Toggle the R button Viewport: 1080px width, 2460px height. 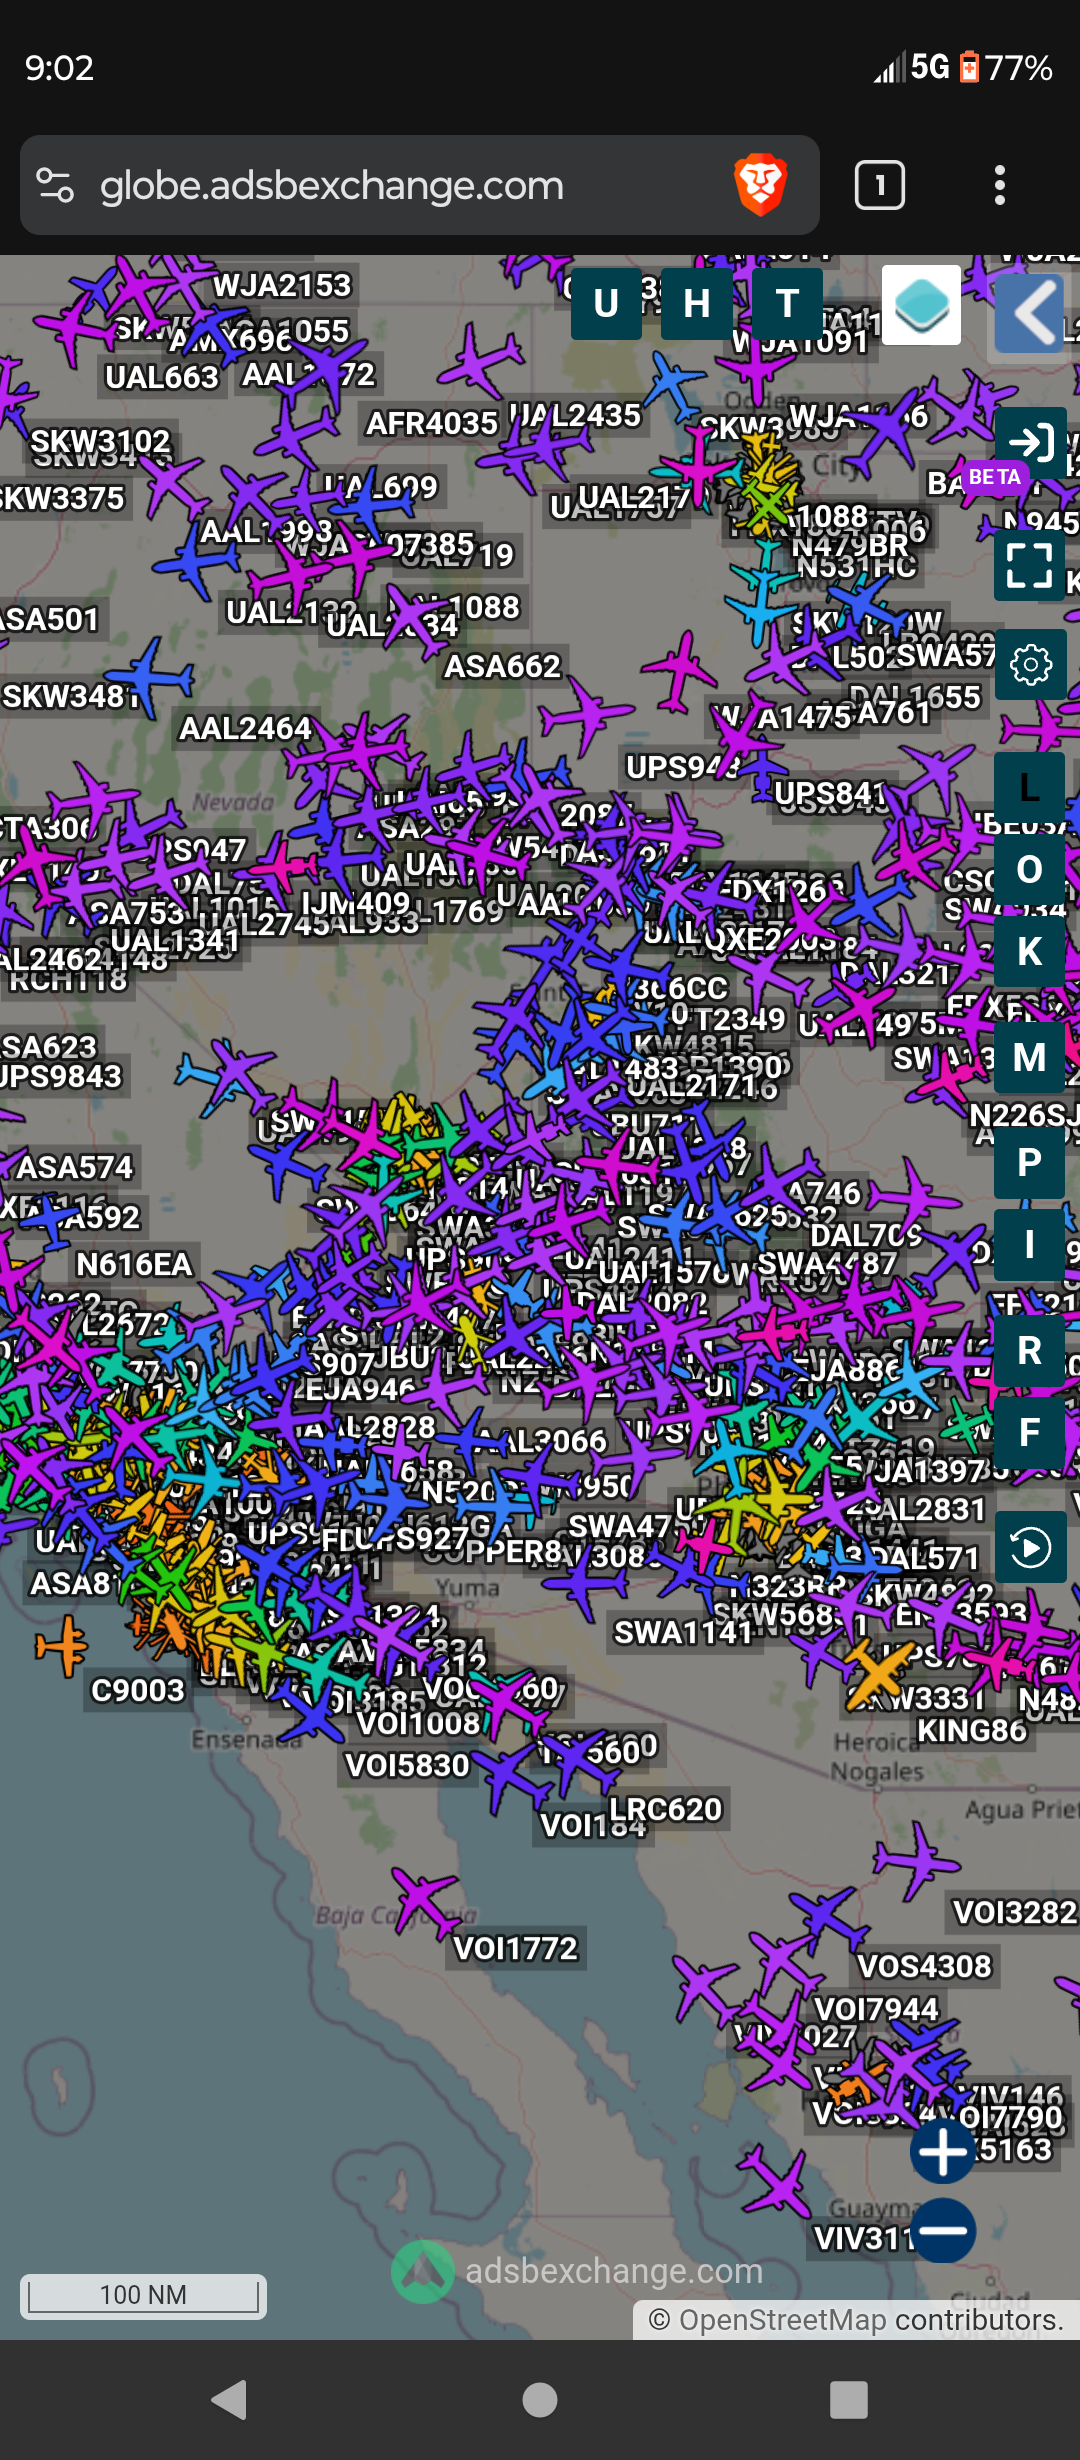pyautogui.click(x=1030, y=1350)
